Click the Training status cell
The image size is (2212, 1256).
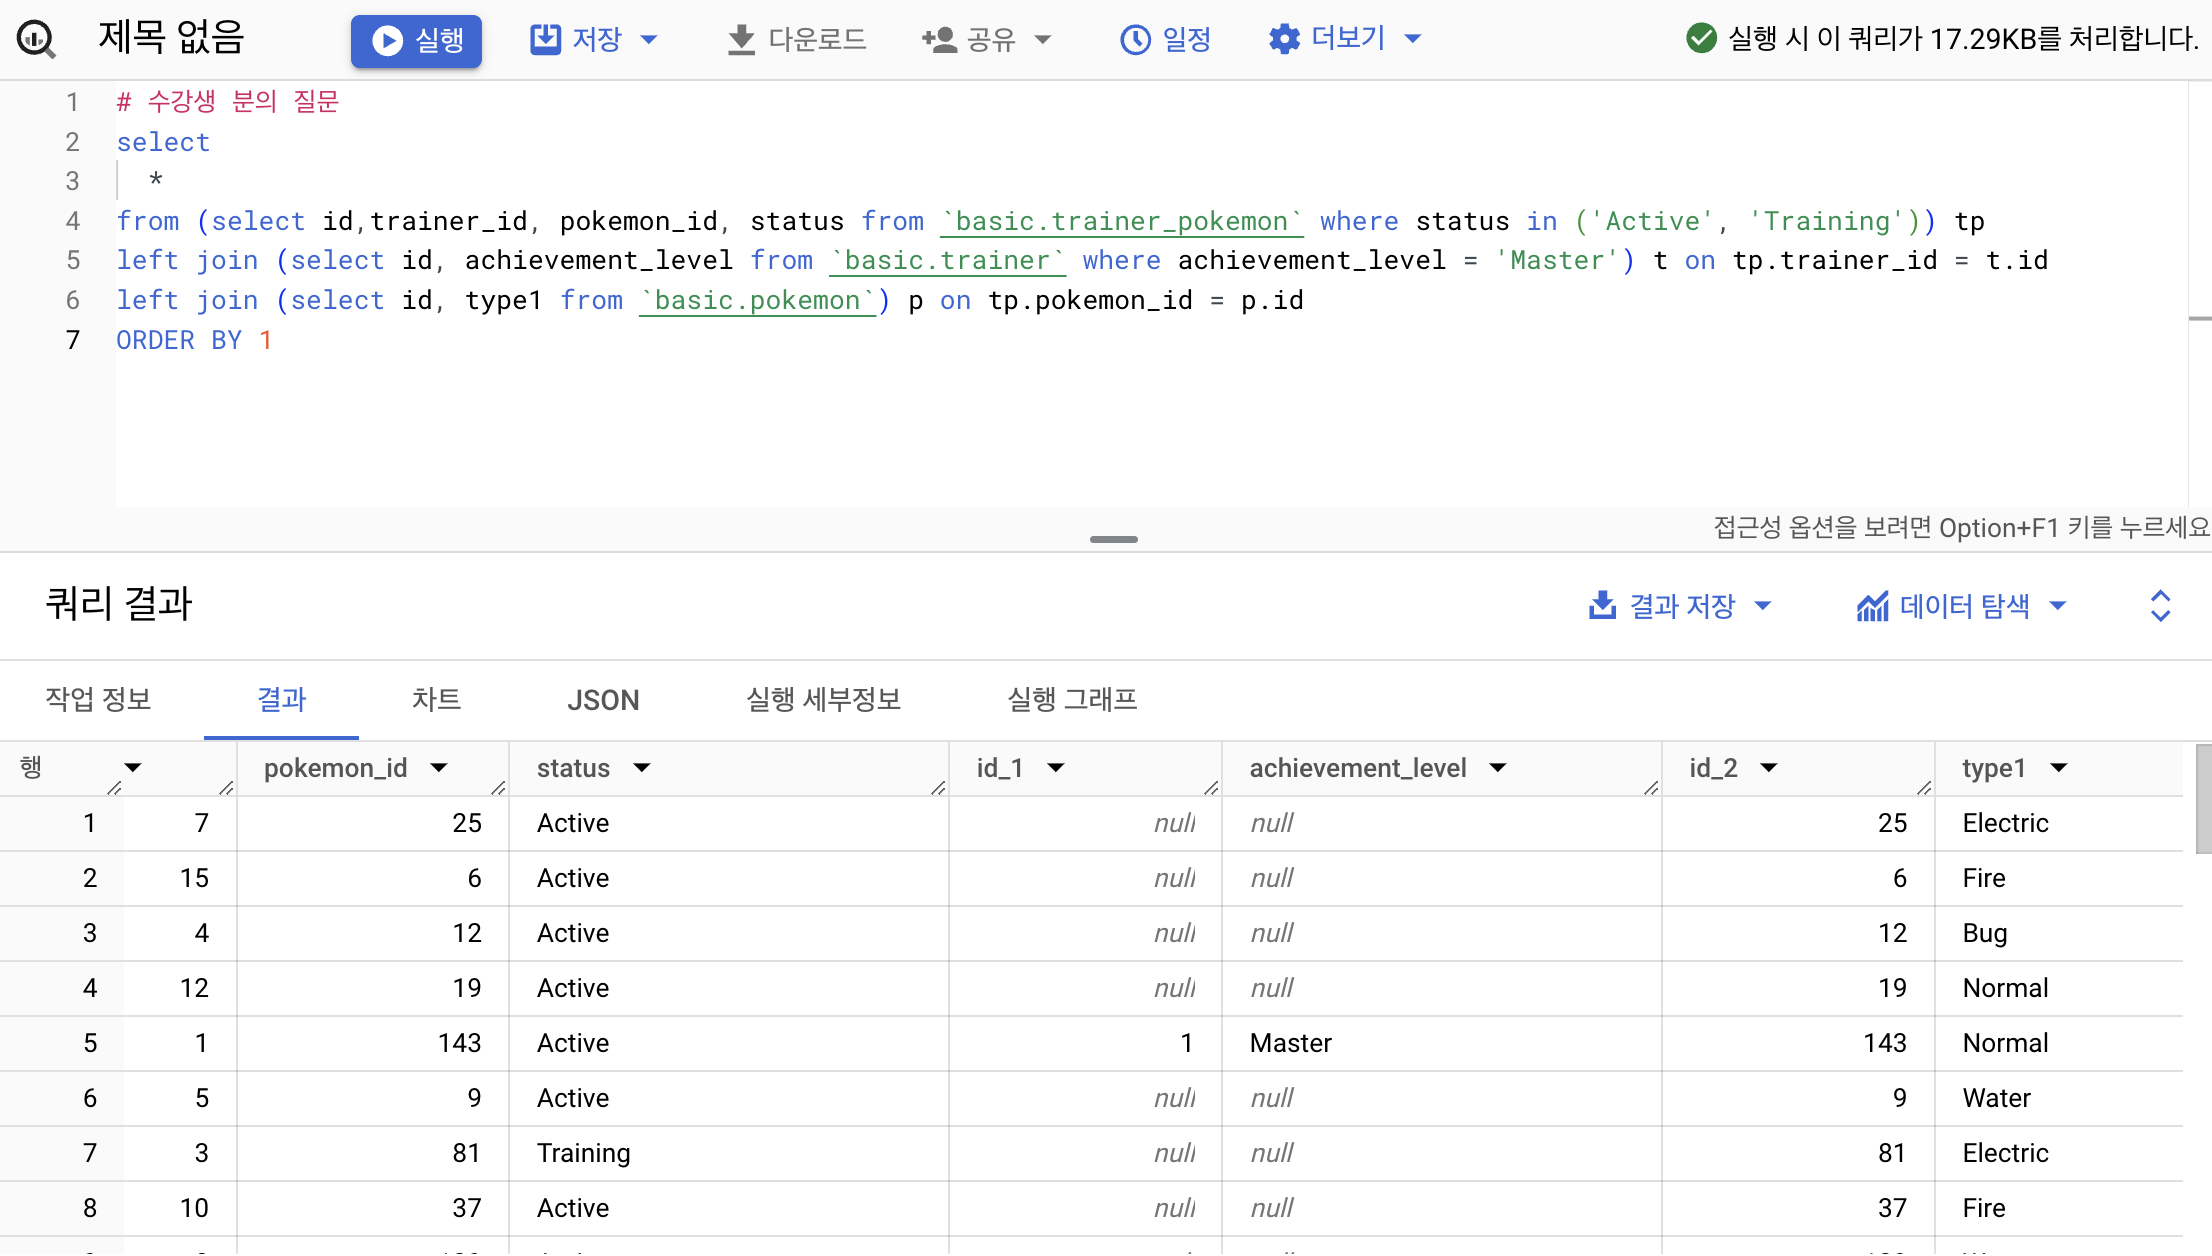[x=728, y=1153]
